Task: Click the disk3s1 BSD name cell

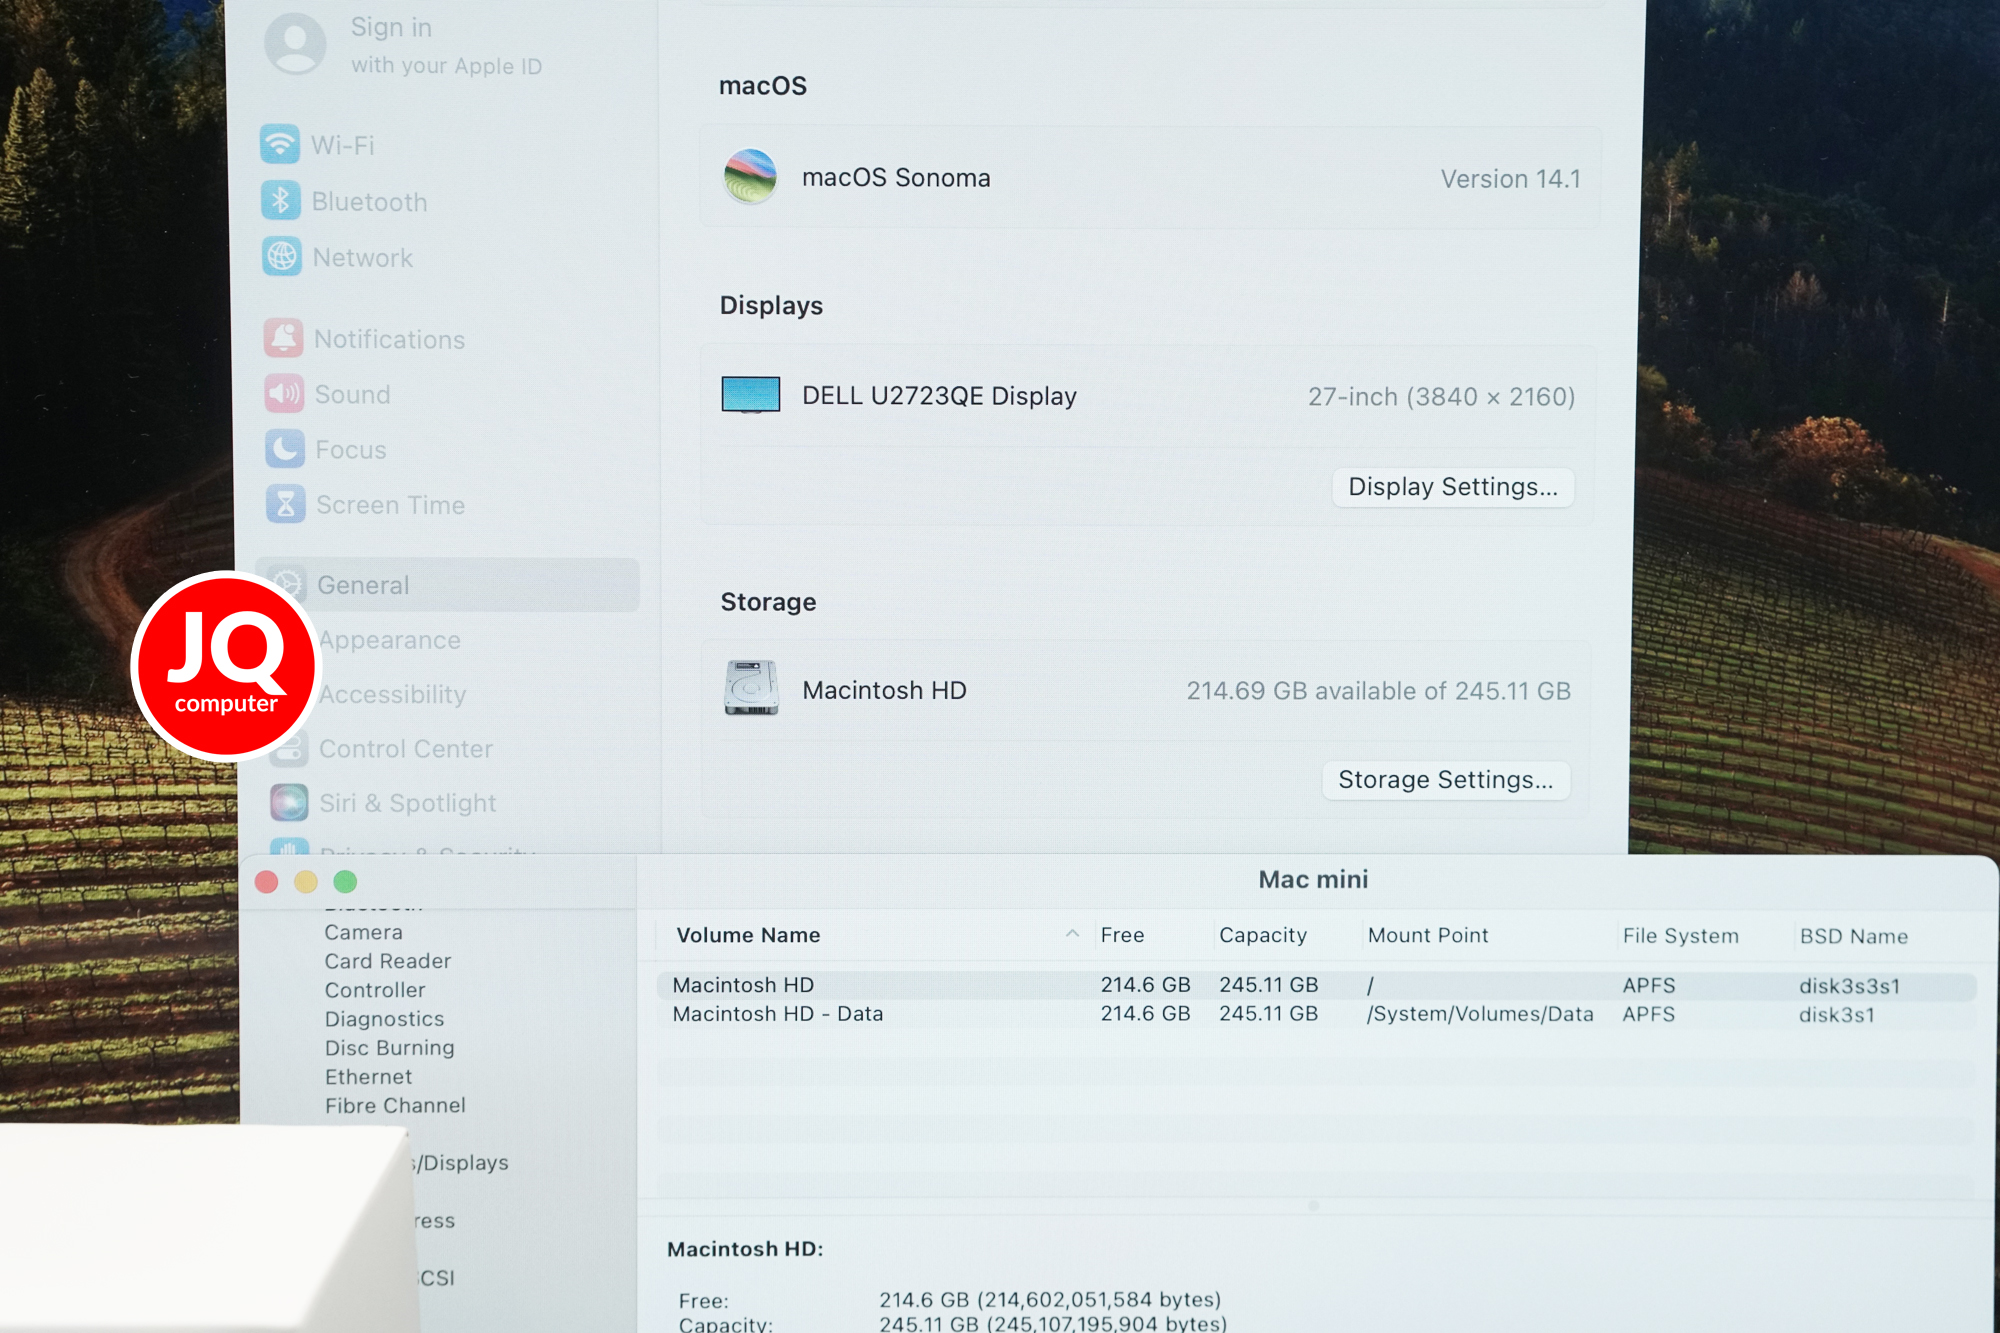Action: 1837,1015
